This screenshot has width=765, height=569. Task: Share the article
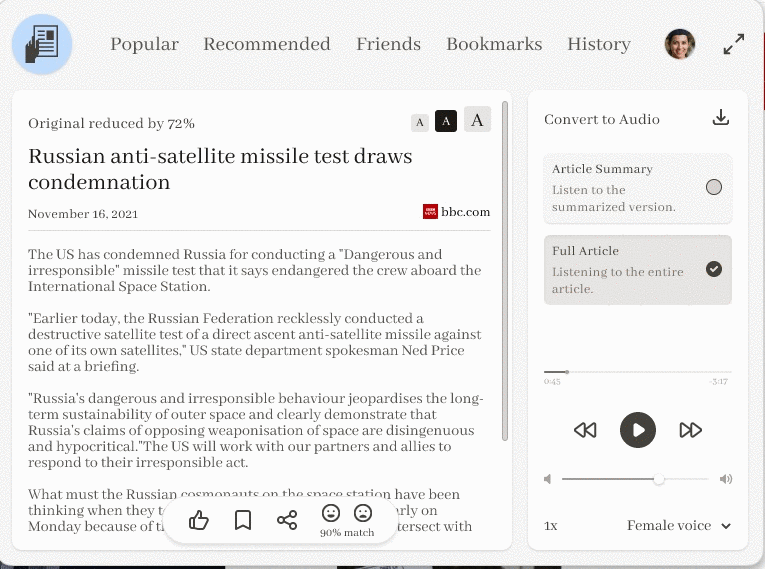tap(287, 520)
